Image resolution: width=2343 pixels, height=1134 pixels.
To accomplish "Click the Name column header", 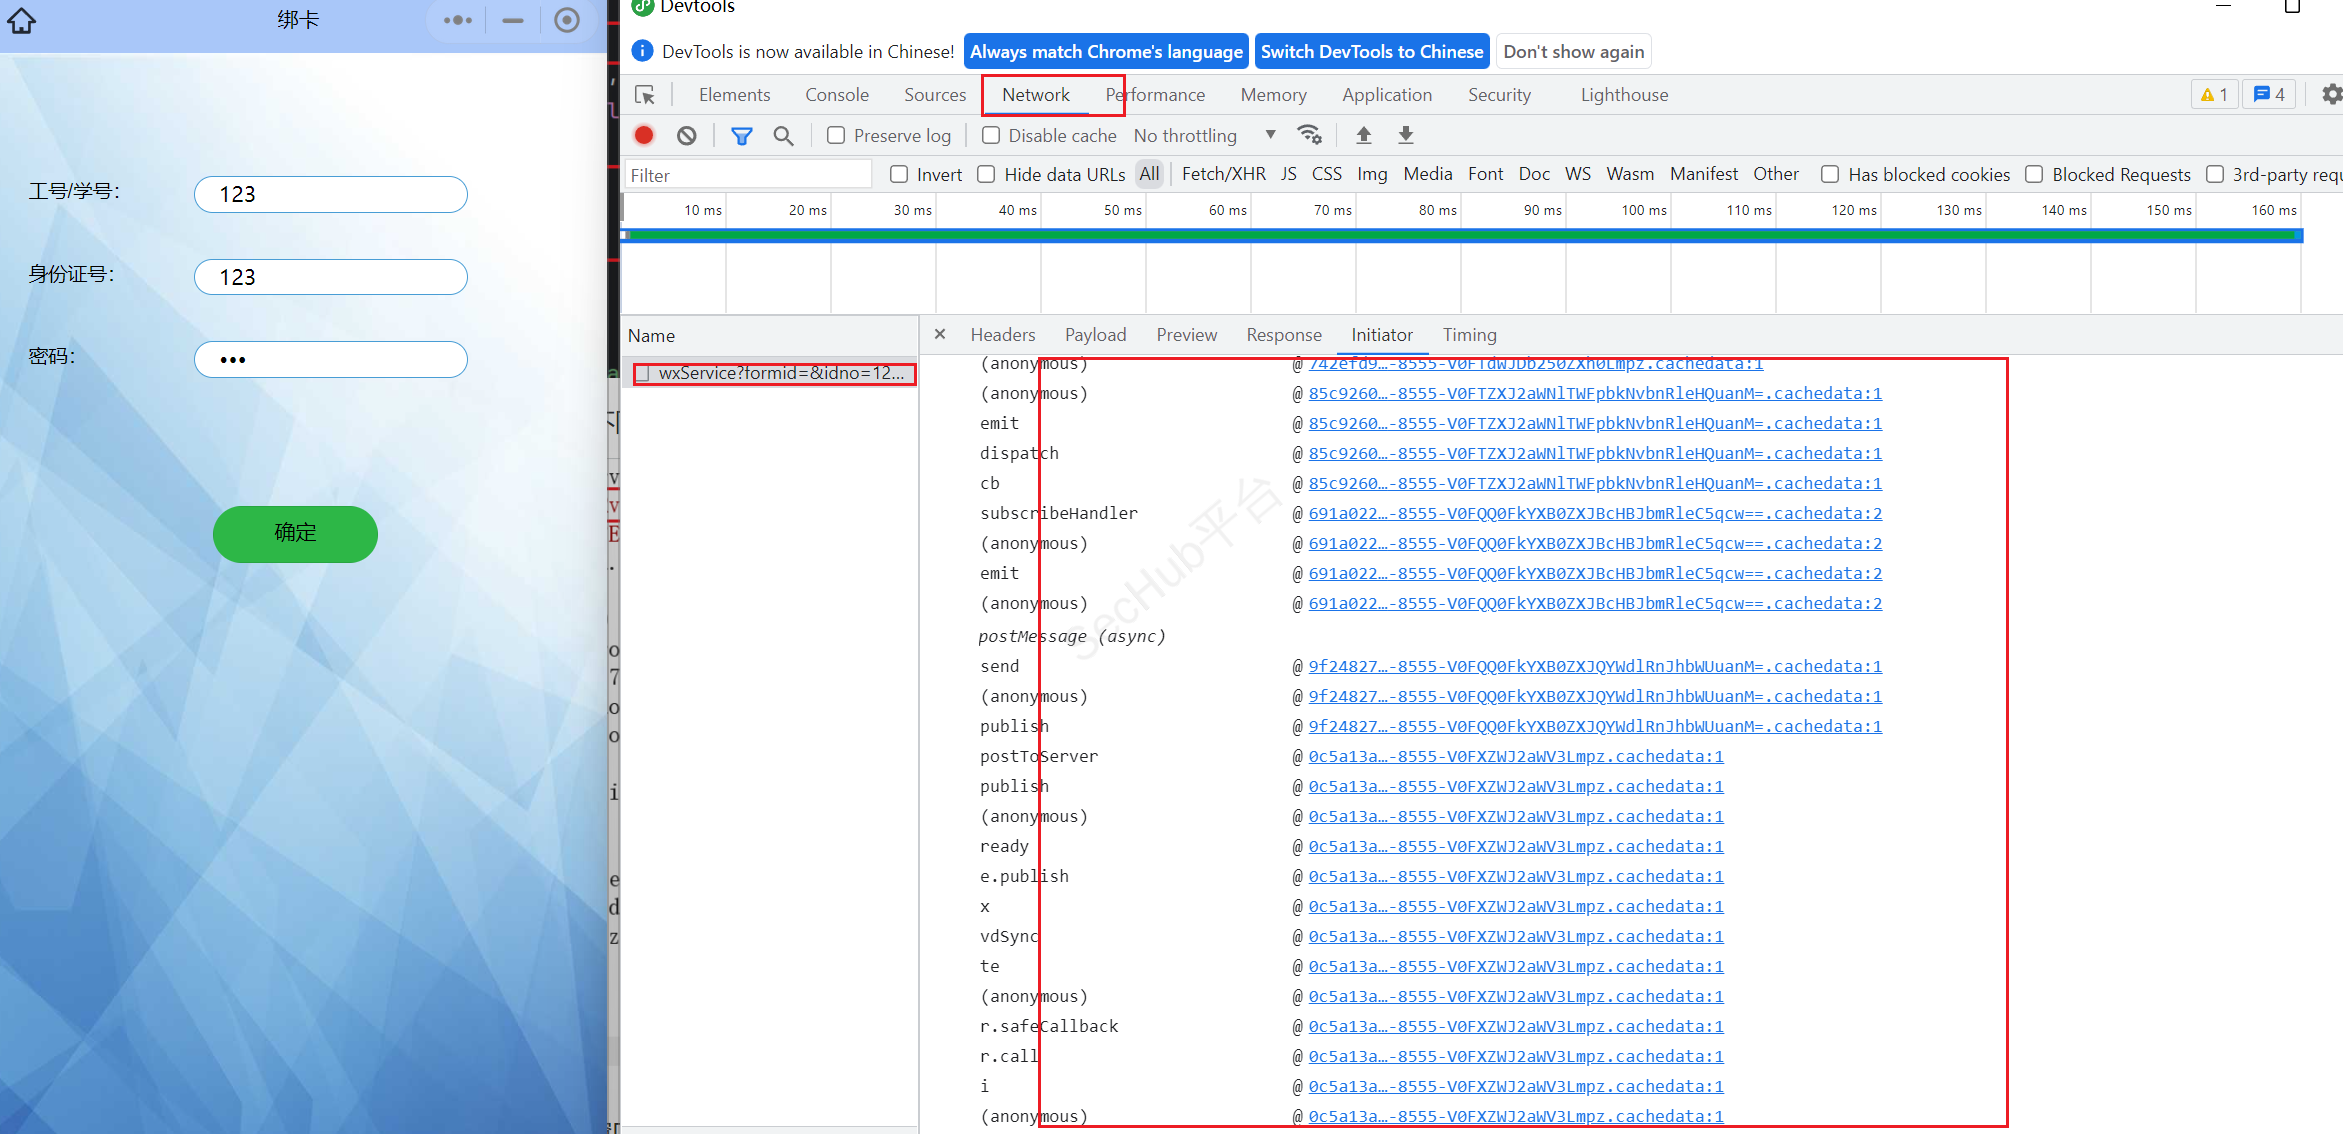I will pyautogui.click(x=769, y=336).
